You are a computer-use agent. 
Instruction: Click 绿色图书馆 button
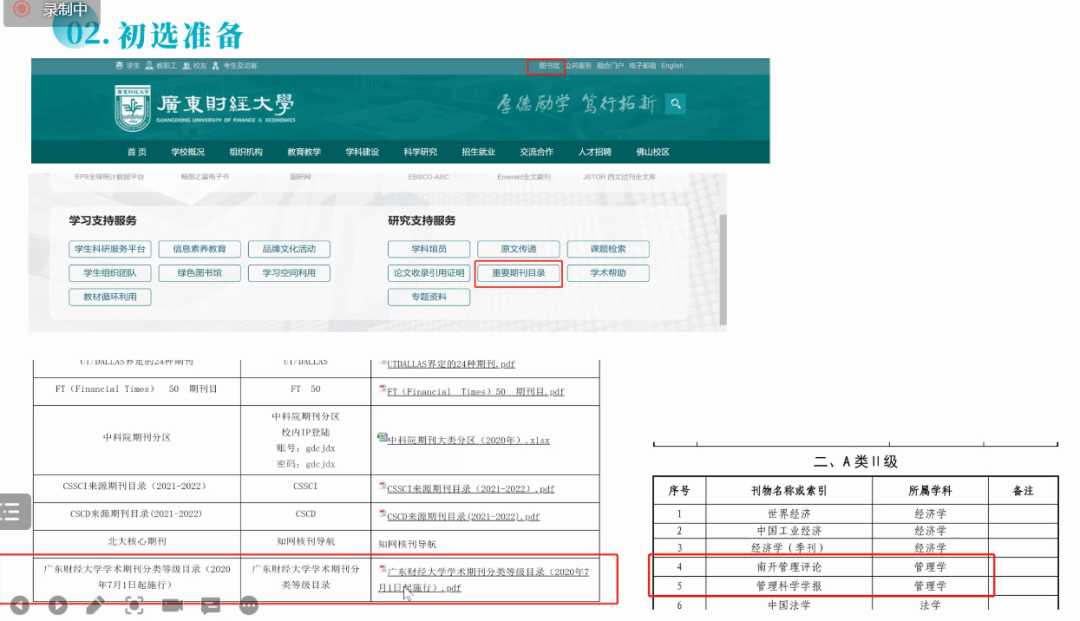(x=200, y=273)
